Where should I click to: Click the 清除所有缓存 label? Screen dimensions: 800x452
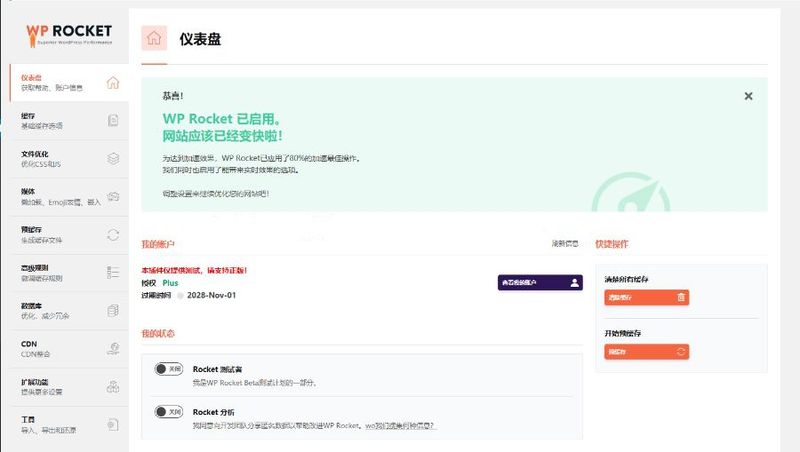click(627, 279)
